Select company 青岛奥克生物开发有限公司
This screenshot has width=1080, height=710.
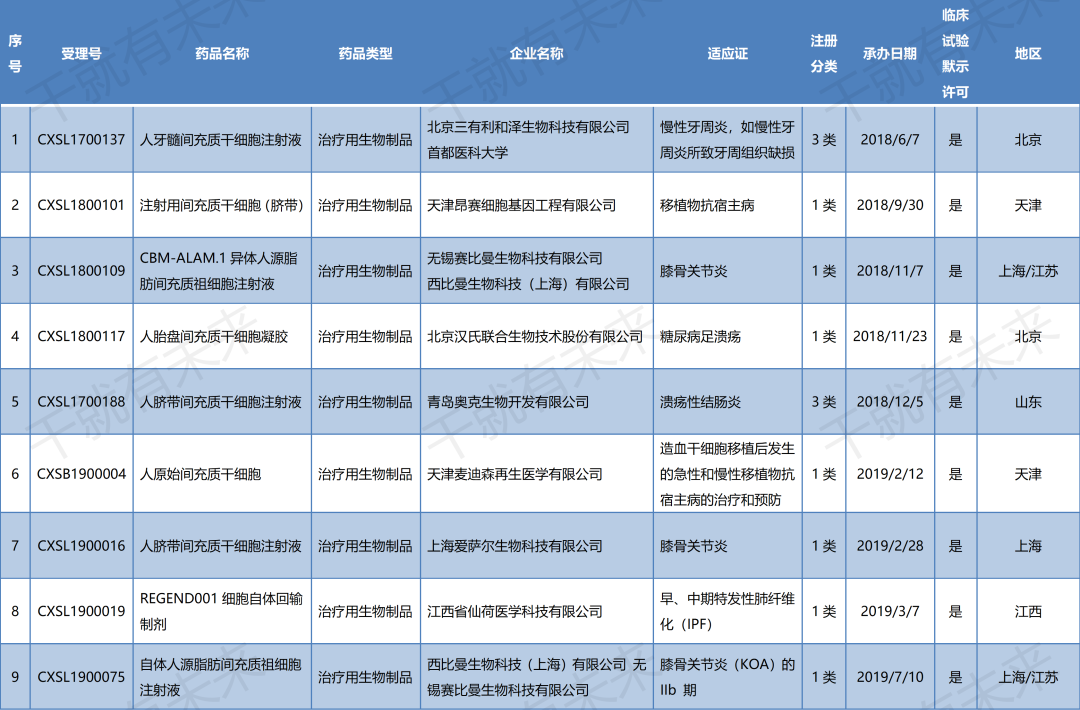[508, 402]
